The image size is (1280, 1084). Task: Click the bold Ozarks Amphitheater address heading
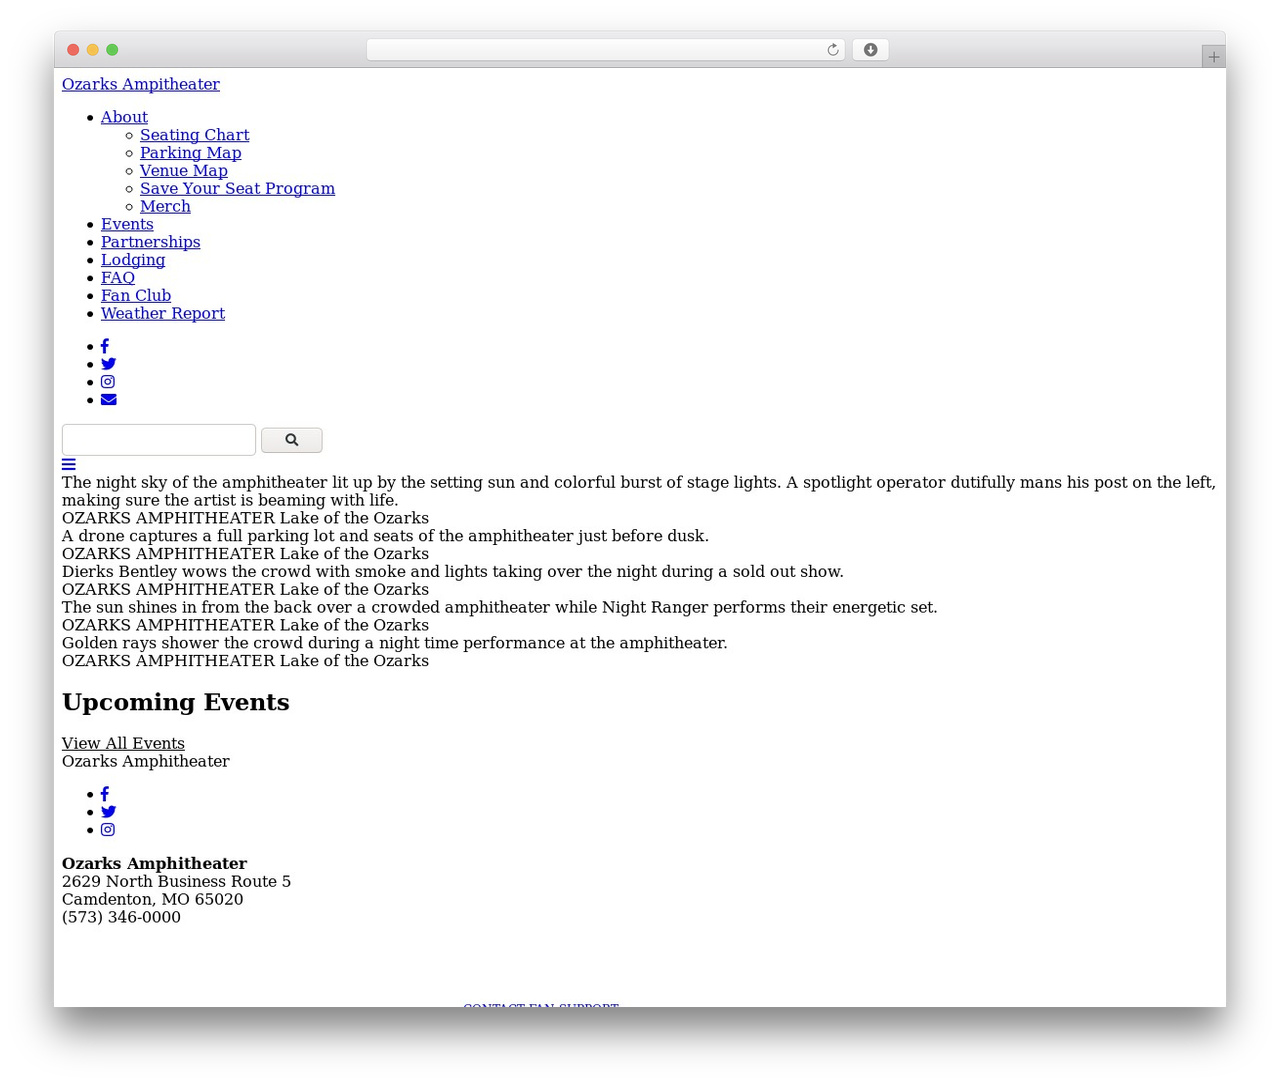pyautogui.click(x=154, y=864)
